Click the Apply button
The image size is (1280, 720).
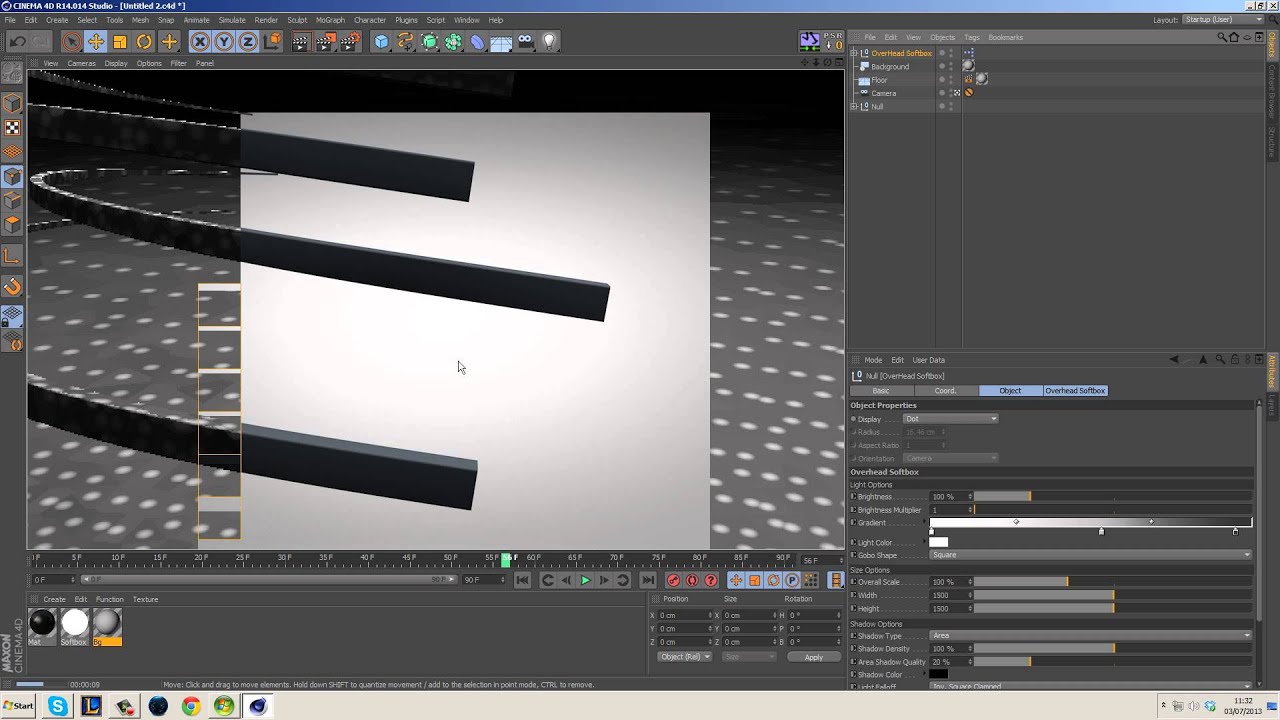(x=814, y=657)
